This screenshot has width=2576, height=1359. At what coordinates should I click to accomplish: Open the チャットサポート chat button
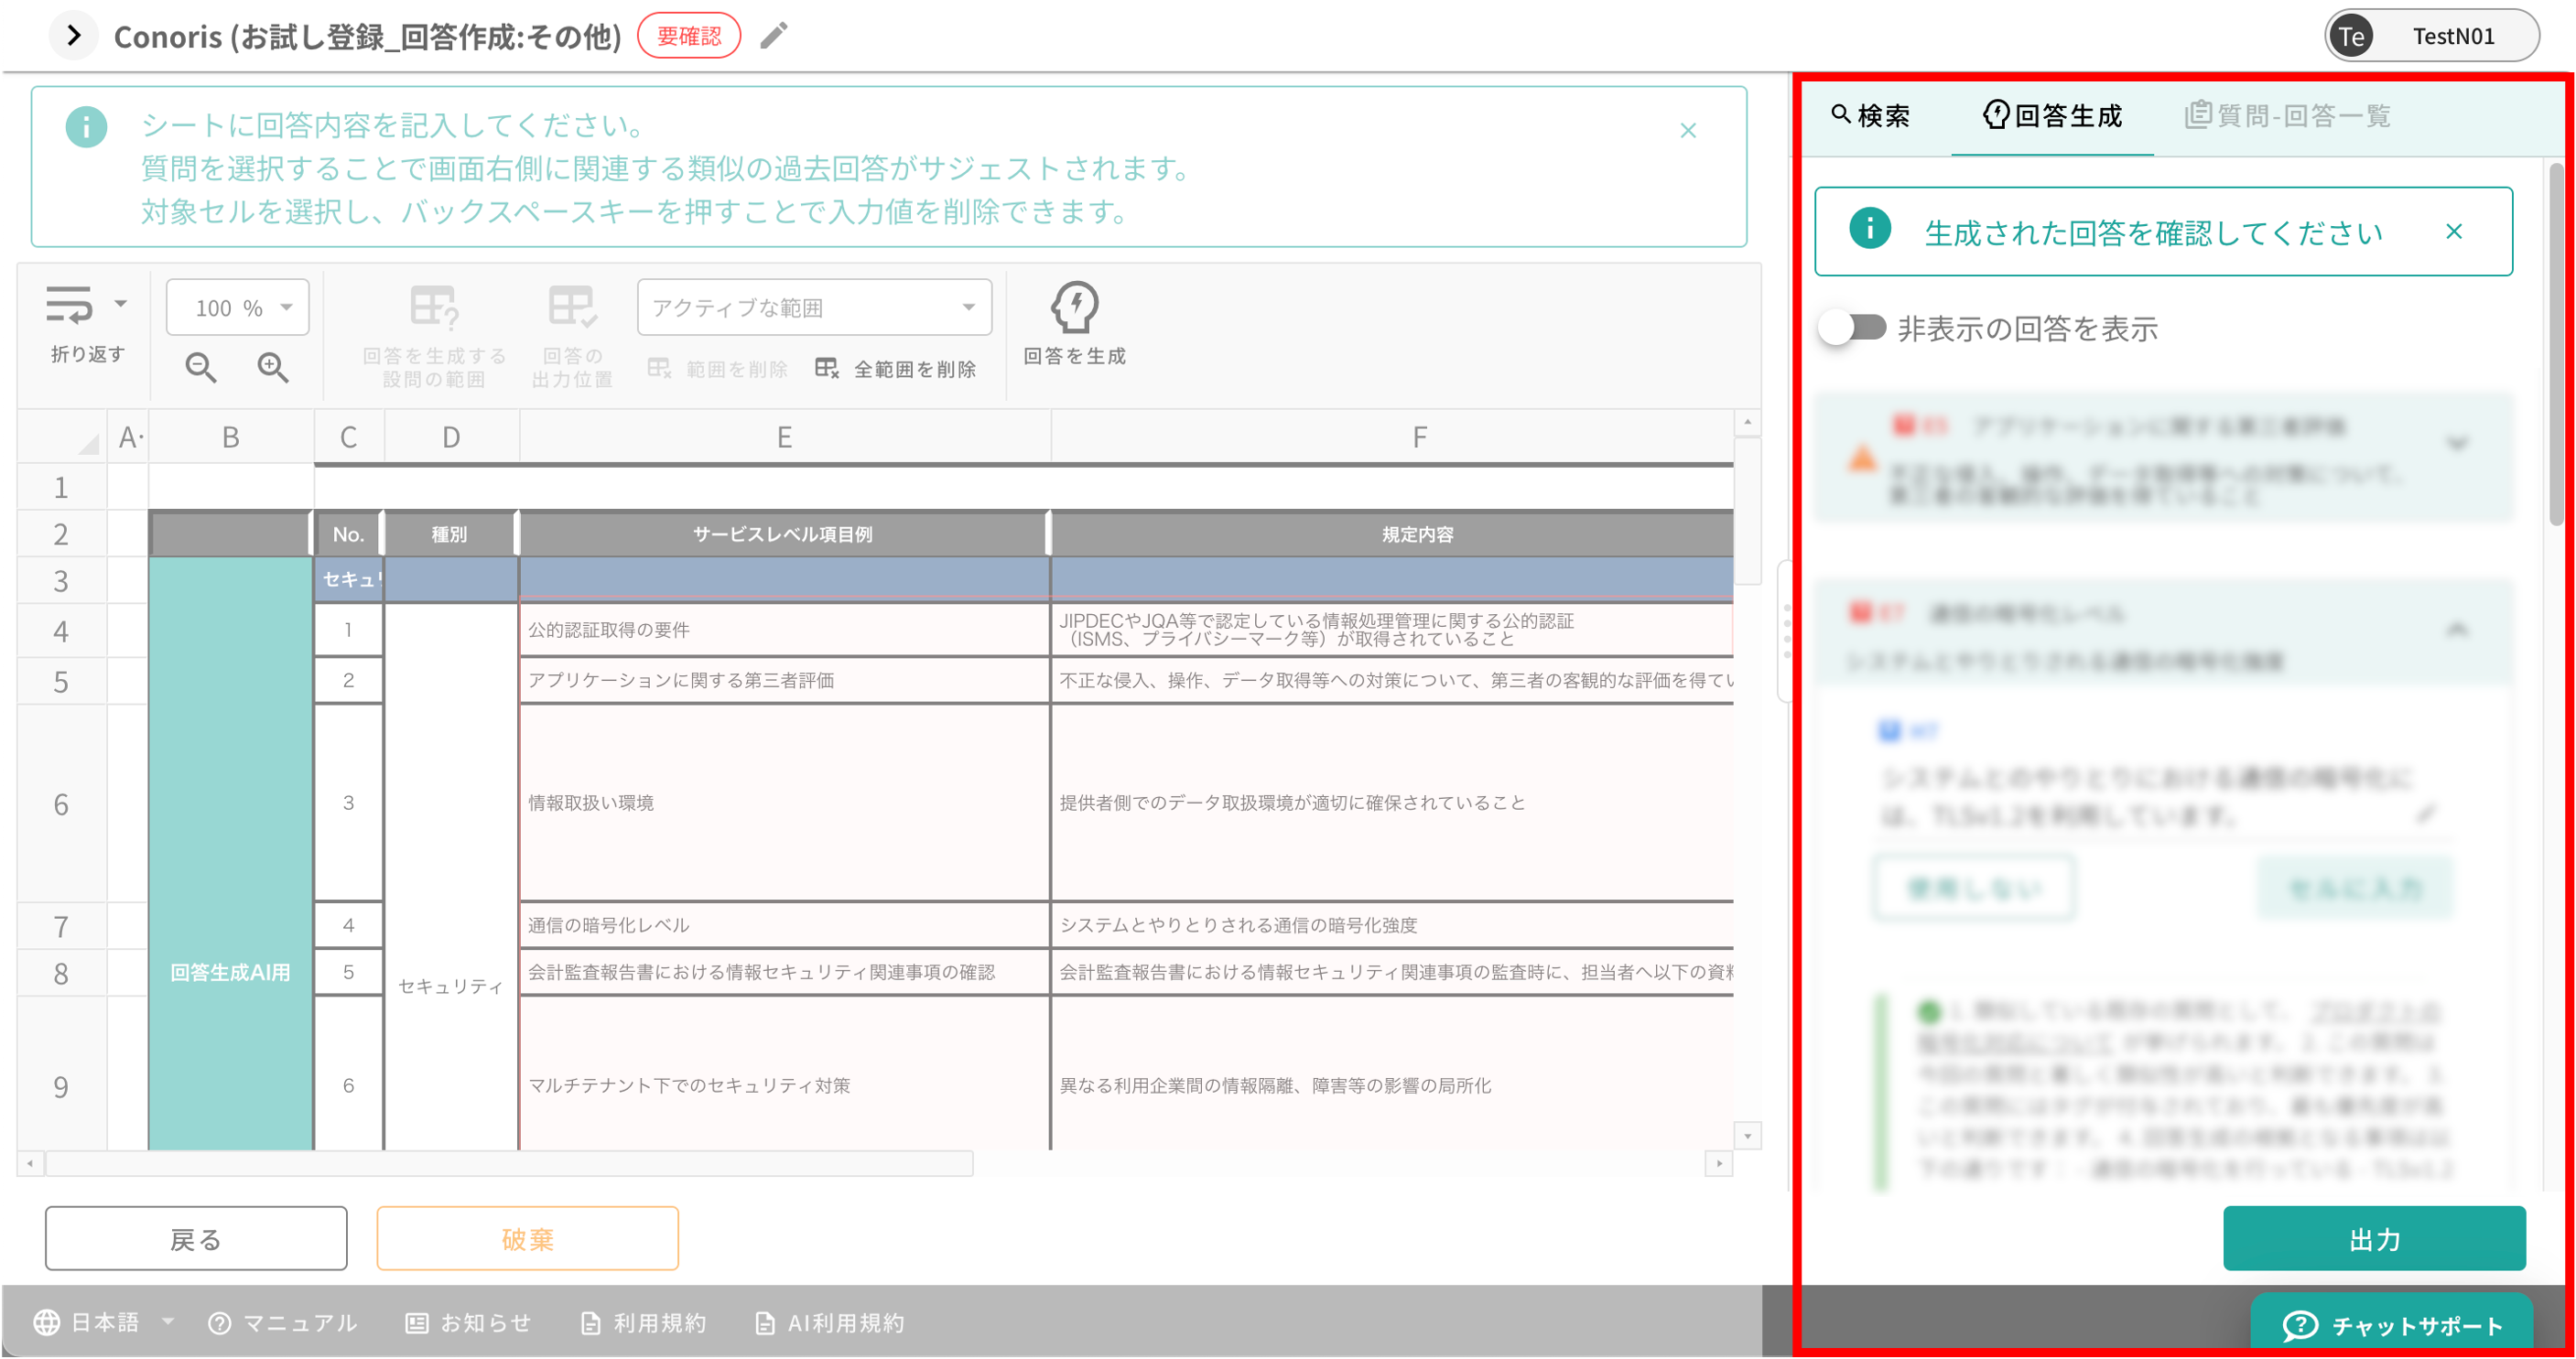(2391, 1325)
